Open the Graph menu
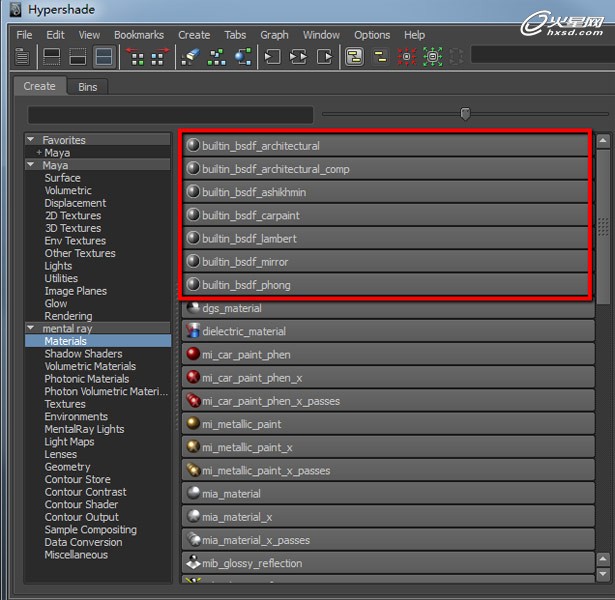The height and width of the screenshot is (600, 615). pyautogui.click(x=274, y=35)
